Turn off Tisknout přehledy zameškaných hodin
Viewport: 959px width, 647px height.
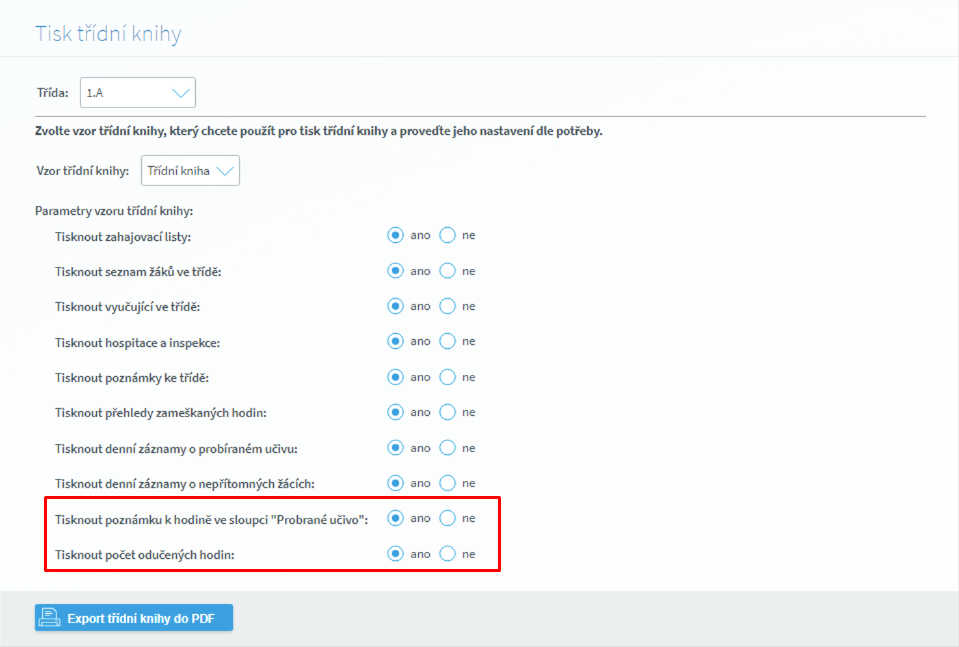pyautogui.click(x=448, y=412)
